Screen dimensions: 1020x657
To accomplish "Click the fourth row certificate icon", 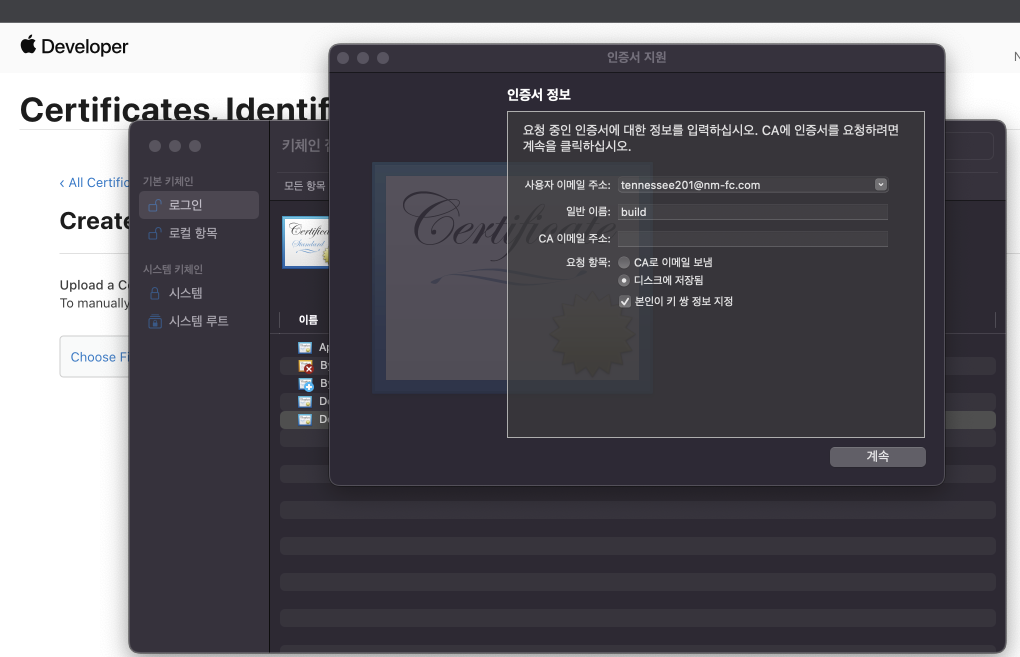I will coord(304,401).
